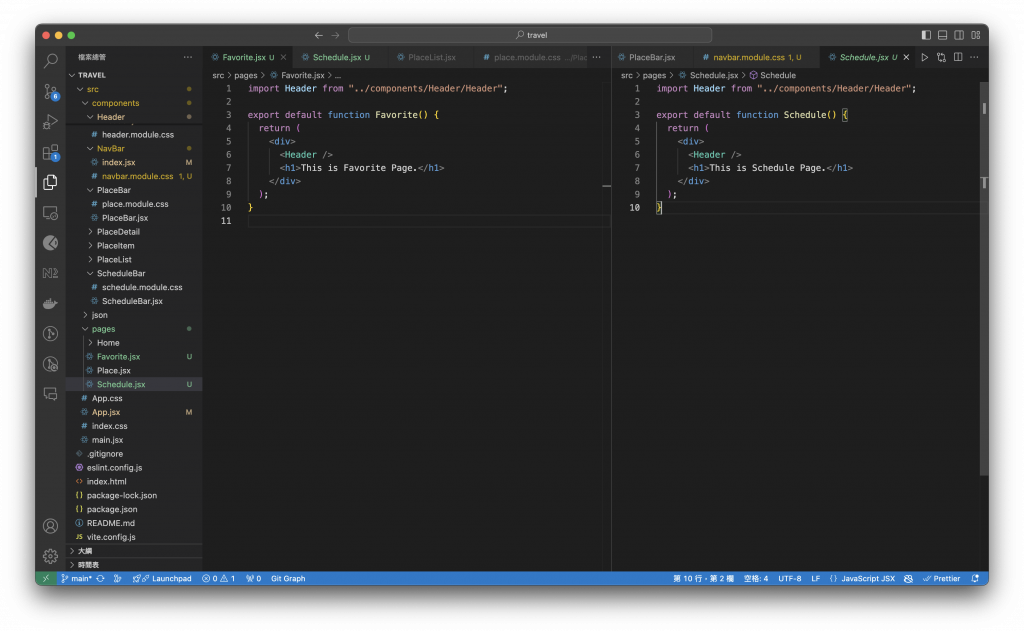Select the Explorer files icon

pos(50,182)
